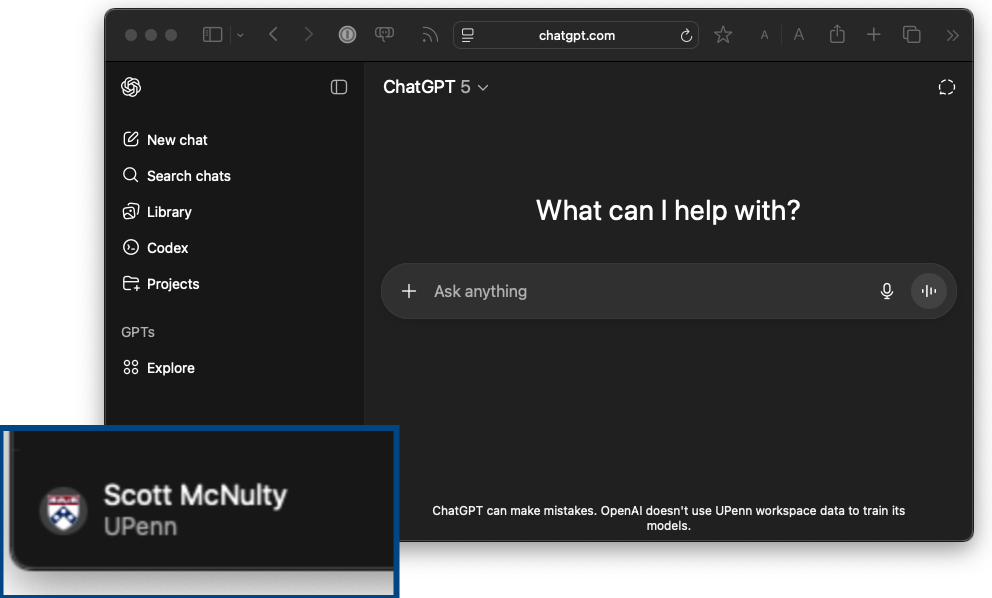Screen dimensions: 992x598
Task: Click the RSS feed extension icon
Action: [430, 35]
